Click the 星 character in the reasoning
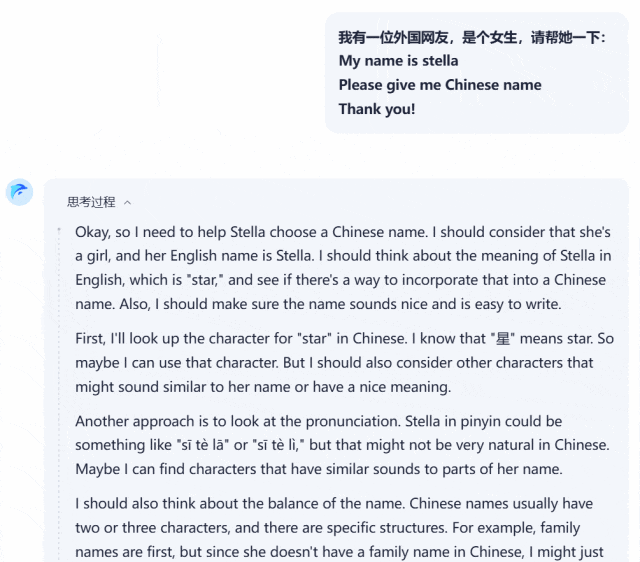The height and width of the screenshot is (562, 640). coord(503,339)
